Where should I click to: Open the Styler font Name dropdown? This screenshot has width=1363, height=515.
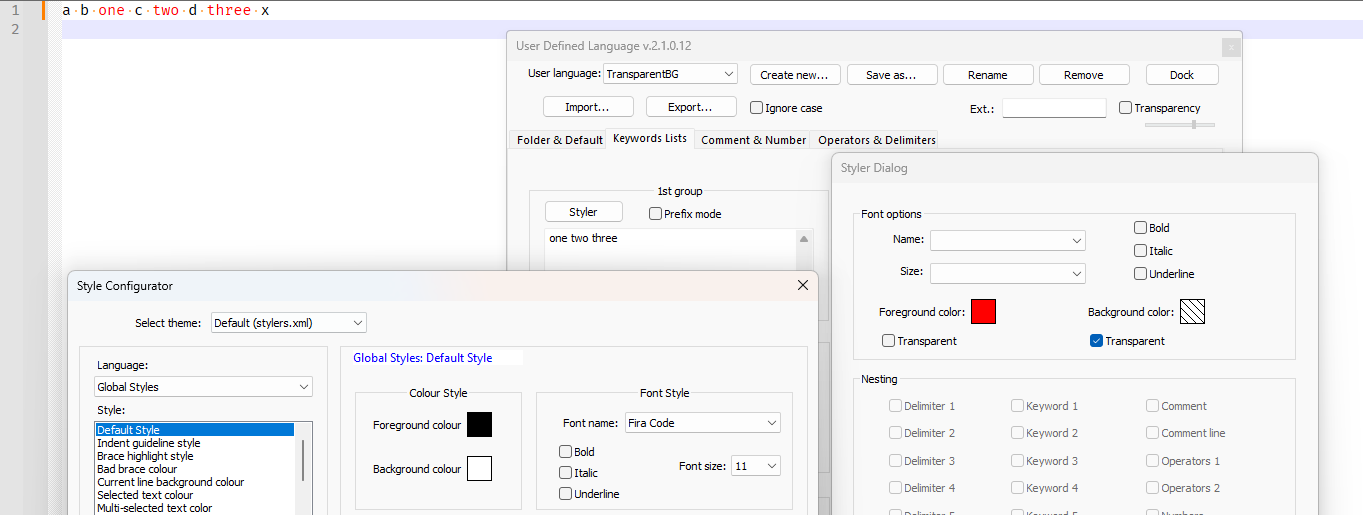(x=1007, y=240)
